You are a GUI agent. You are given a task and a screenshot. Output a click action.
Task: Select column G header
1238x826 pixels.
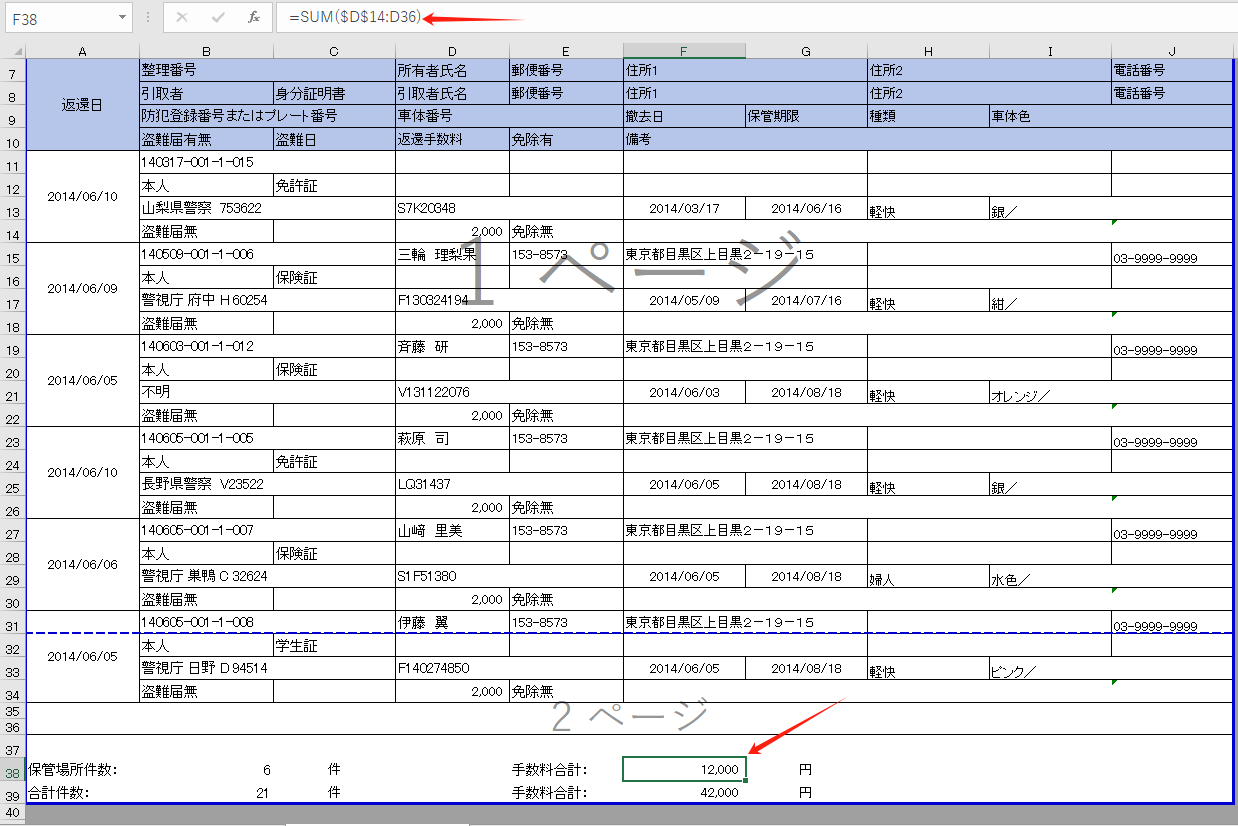pyautogui.click(x=806, y=51)
